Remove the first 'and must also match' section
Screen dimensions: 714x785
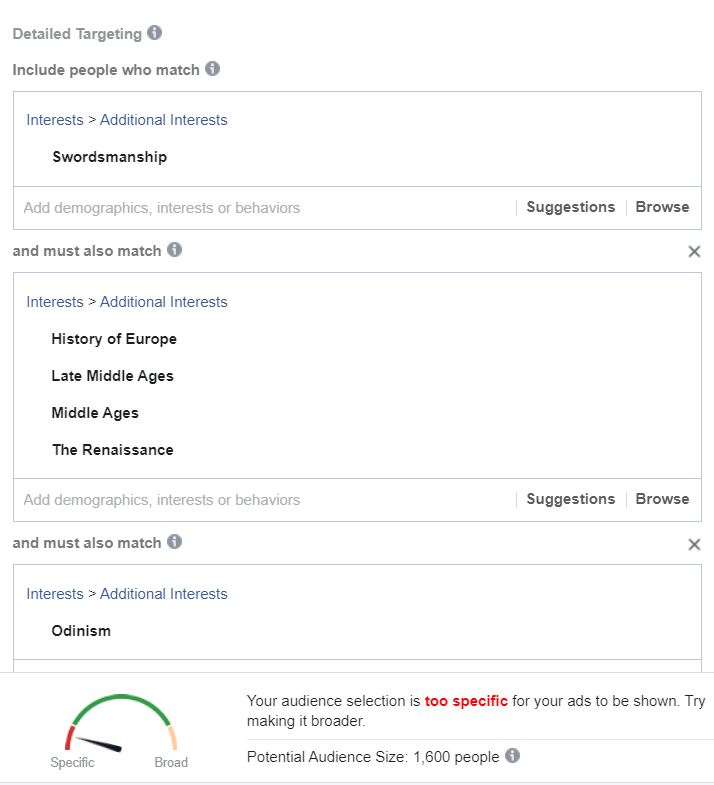point(694,251)
